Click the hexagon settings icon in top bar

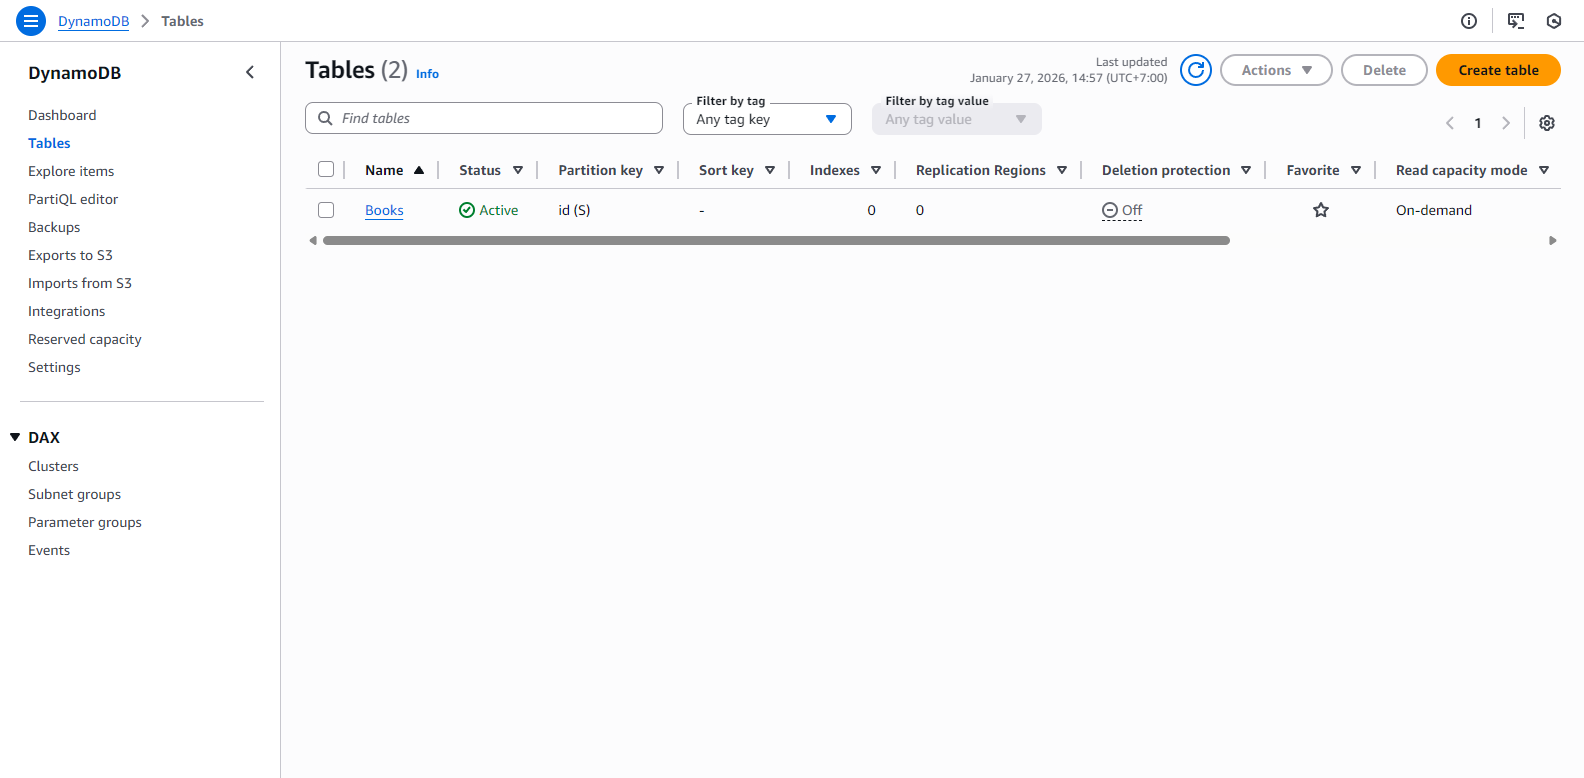pos(1554,21)
